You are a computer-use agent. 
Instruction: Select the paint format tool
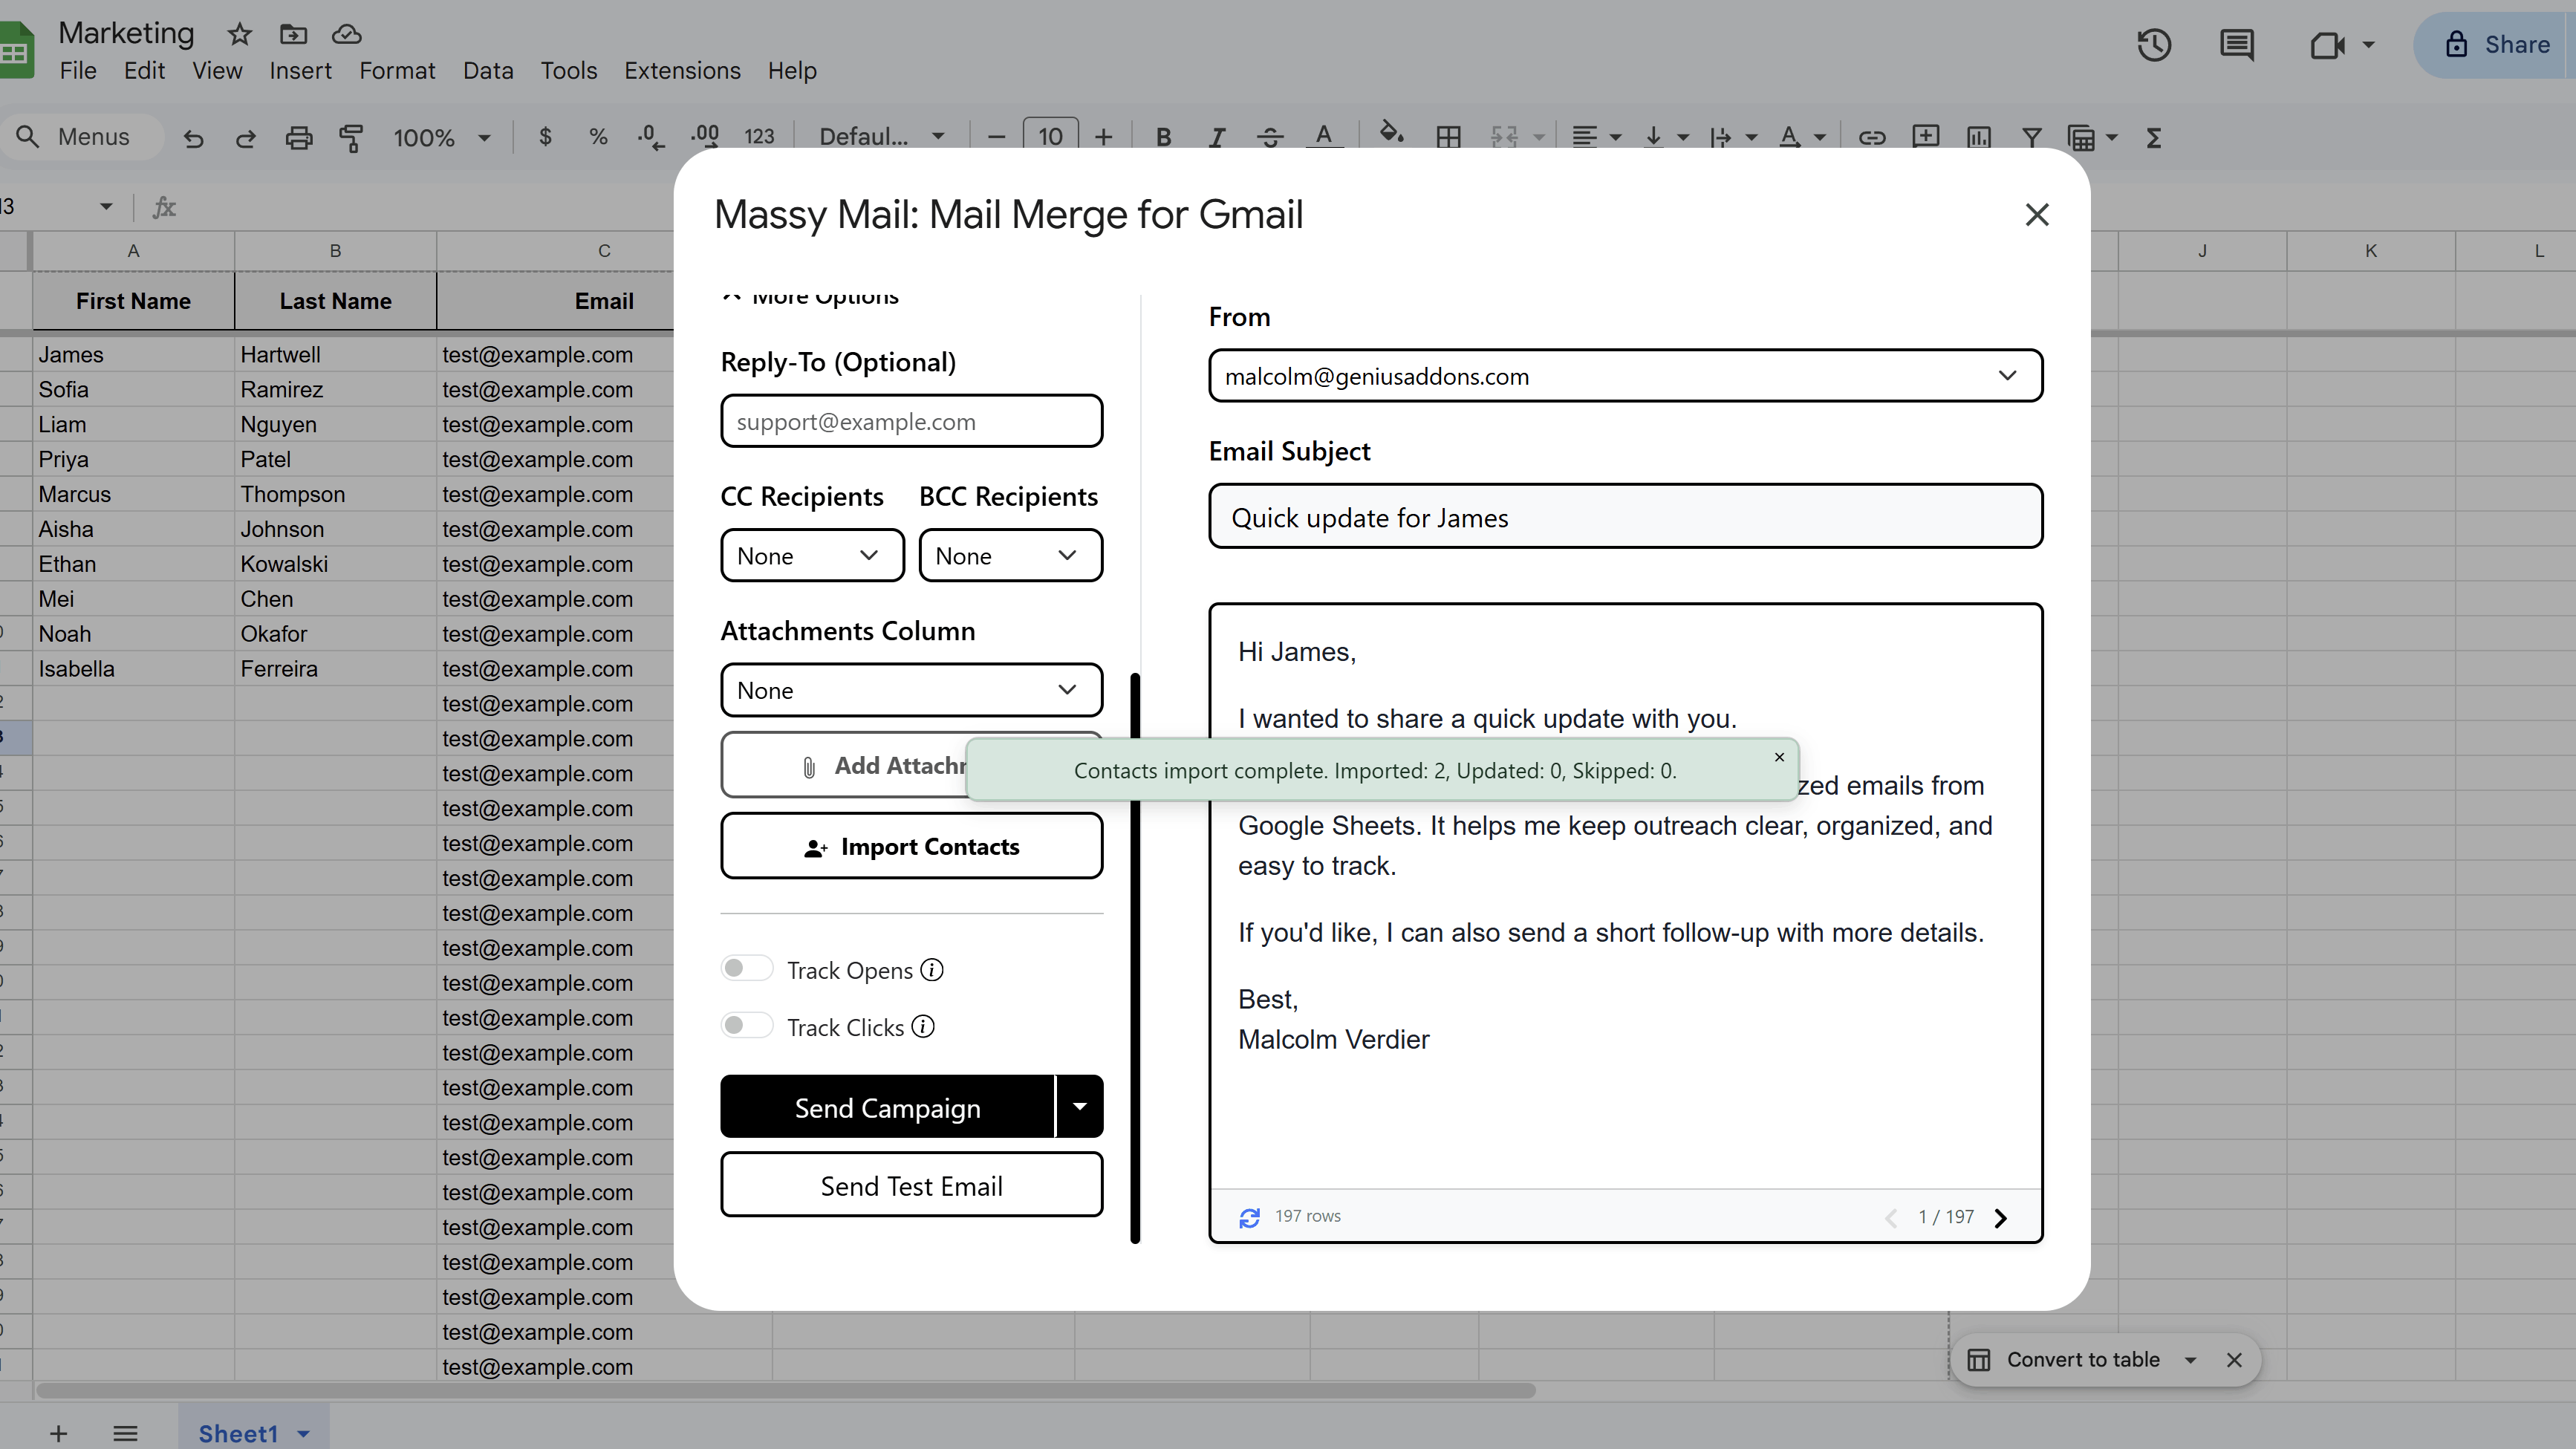[x=351, y=138]
